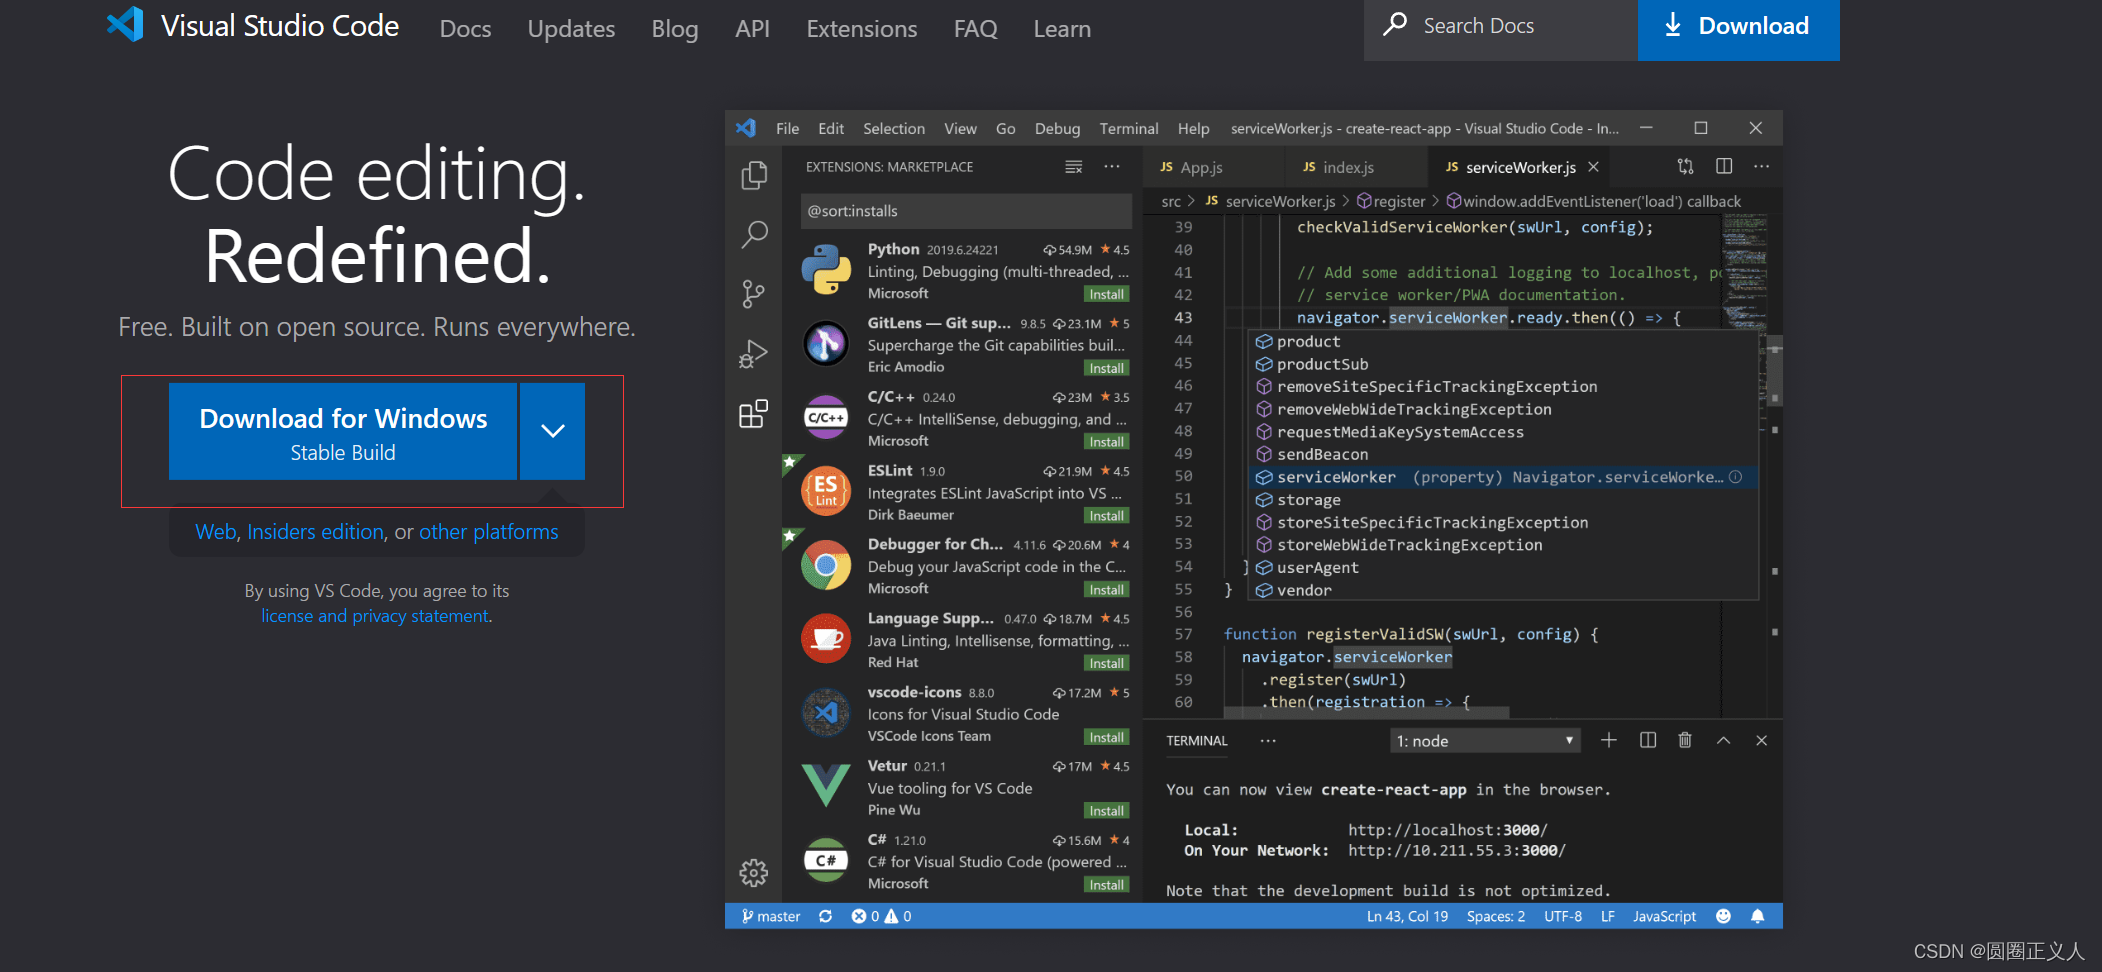Expand download options dropdown arrow
The image size is (2102, 972).
[x=553, y=431]
